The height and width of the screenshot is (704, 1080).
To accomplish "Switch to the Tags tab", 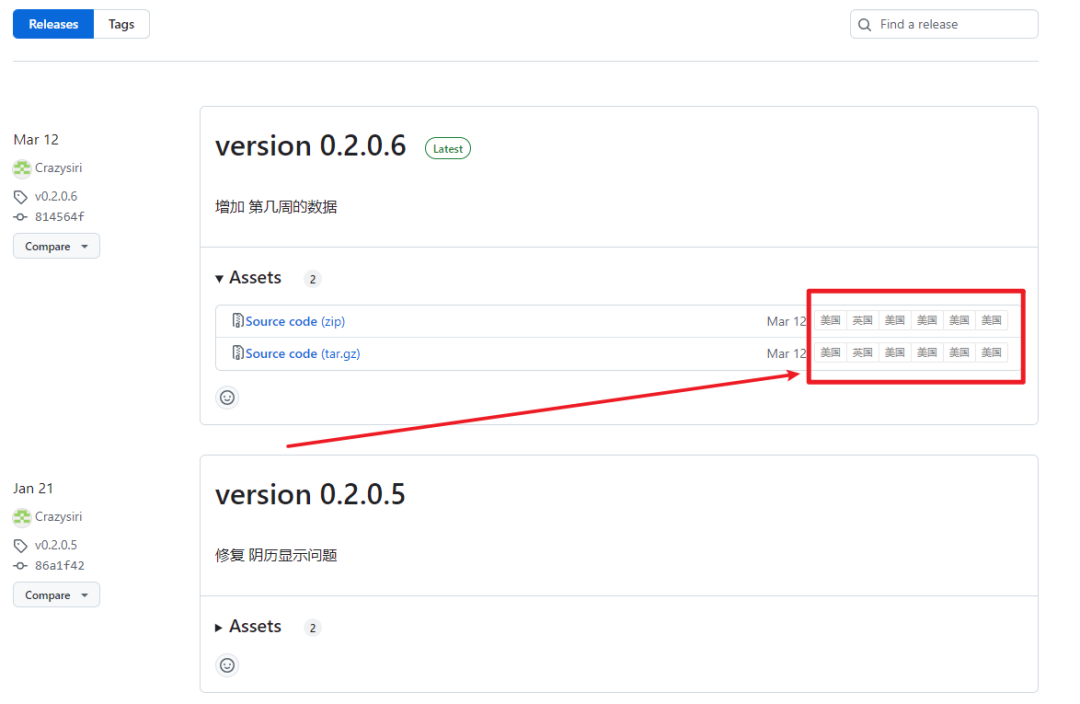I will pos(121,24).
